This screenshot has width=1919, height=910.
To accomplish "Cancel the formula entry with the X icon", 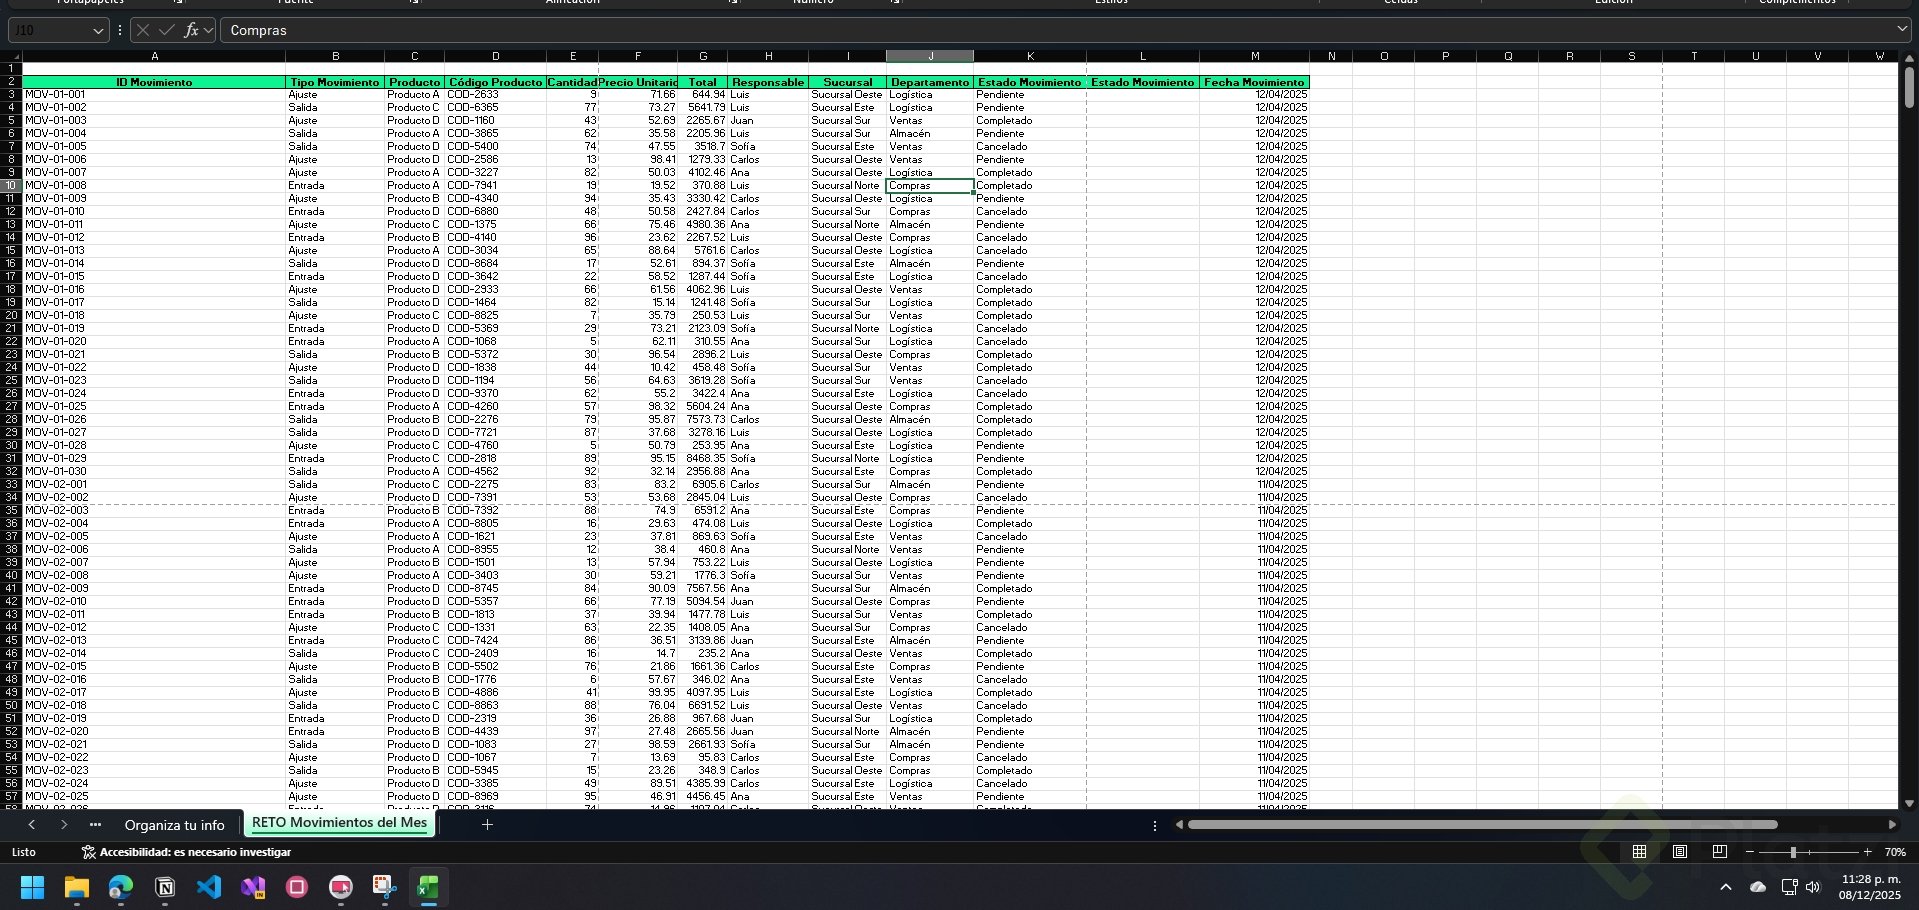I will (143, 30).
